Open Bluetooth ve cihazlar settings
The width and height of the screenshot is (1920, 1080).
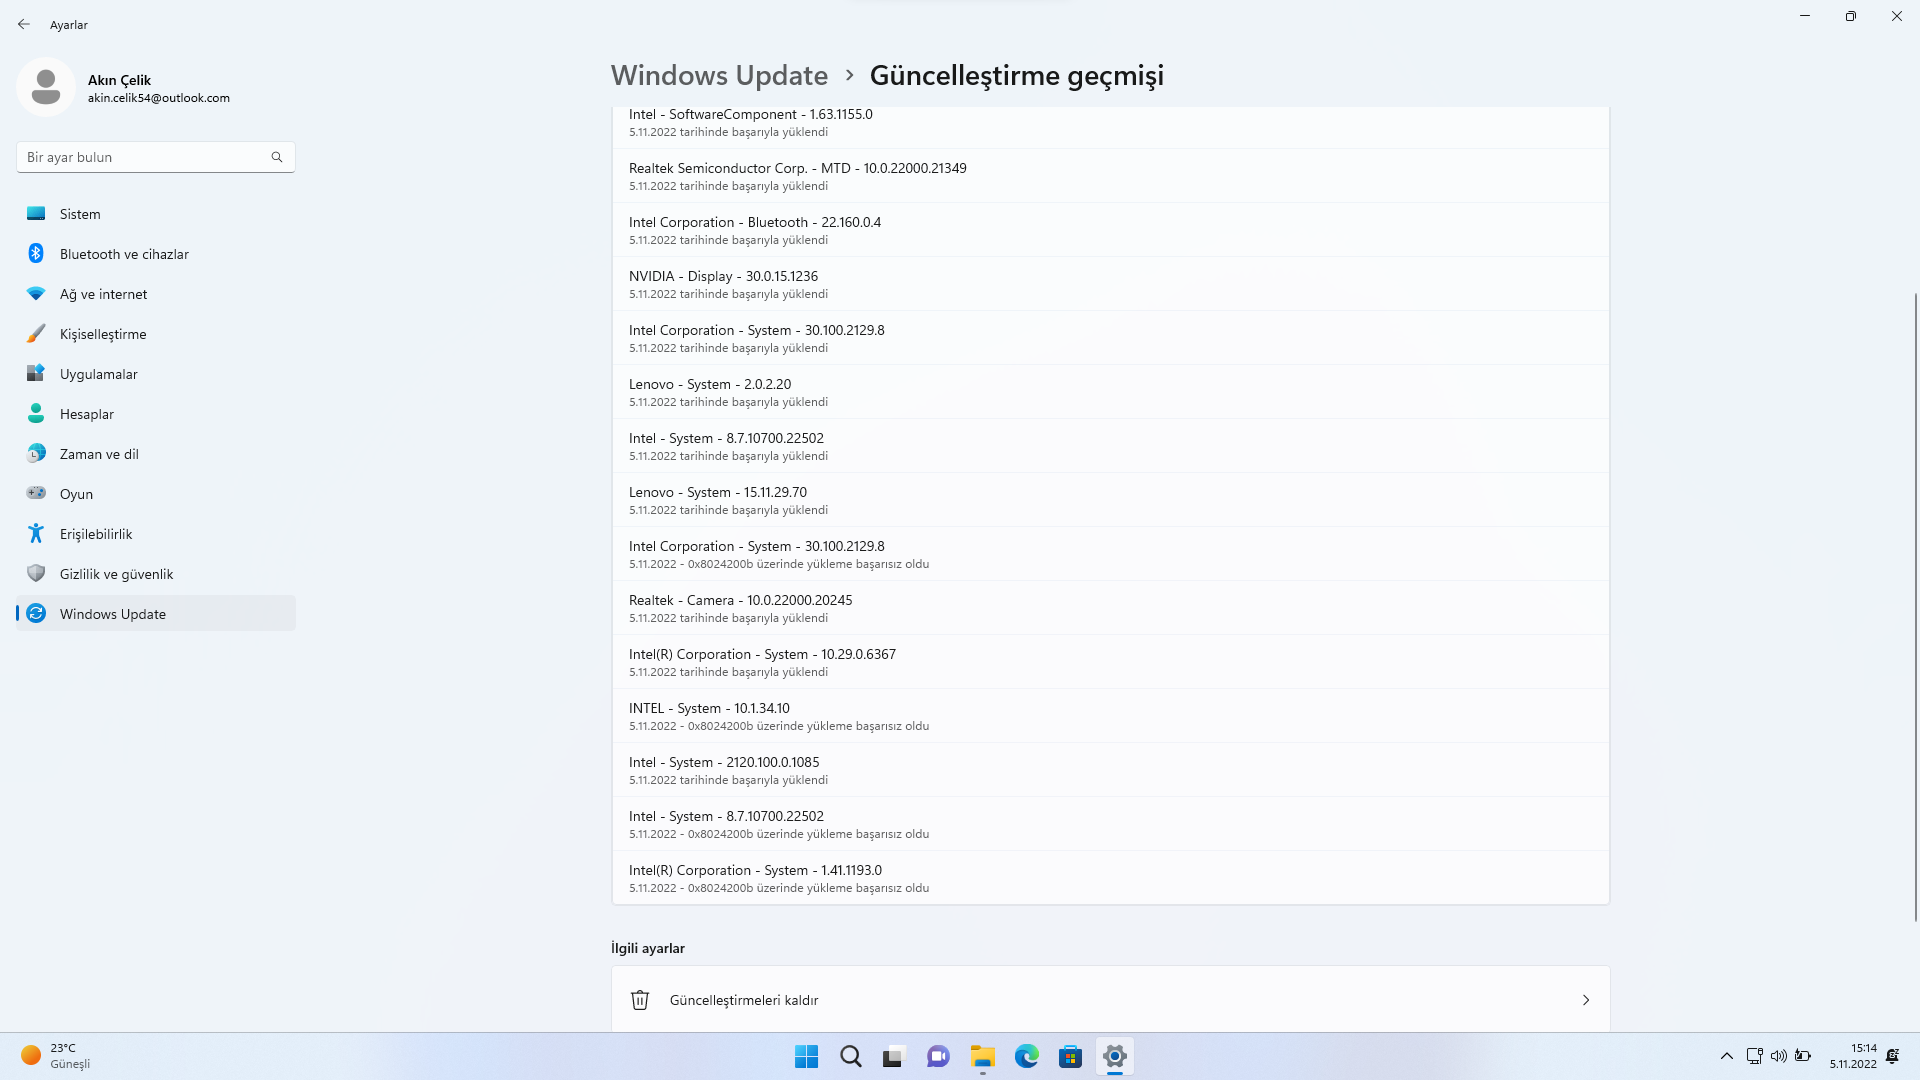(x=124, y=254)
